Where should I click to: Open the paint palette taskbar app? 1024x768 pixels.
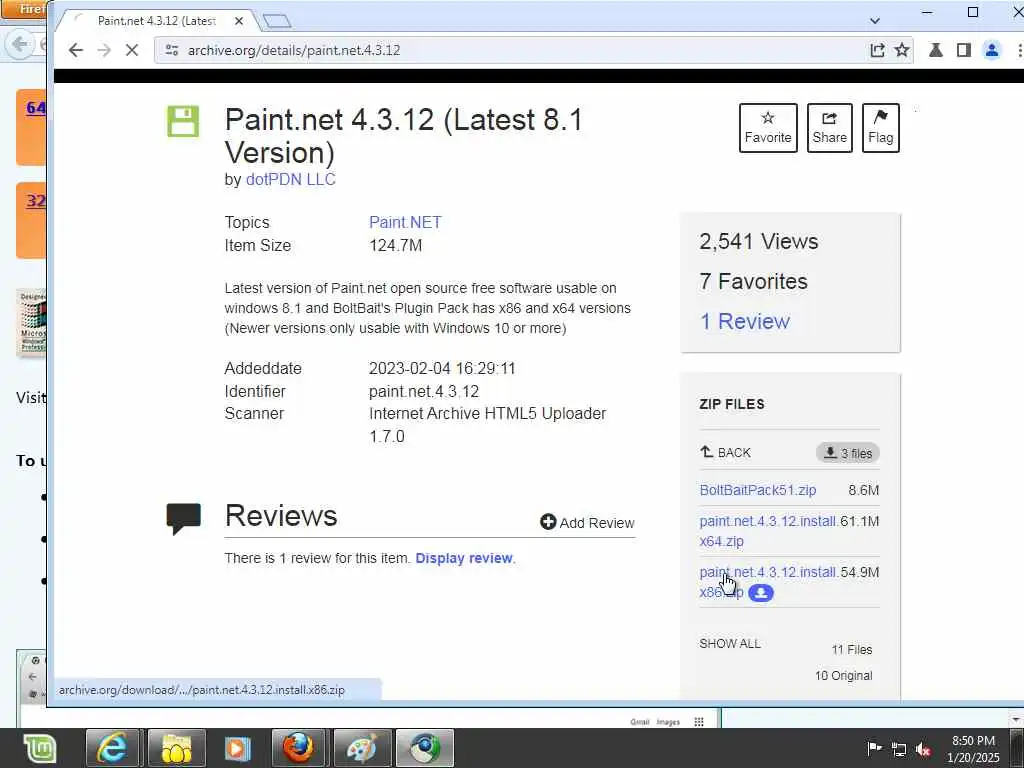coord(361,748)
